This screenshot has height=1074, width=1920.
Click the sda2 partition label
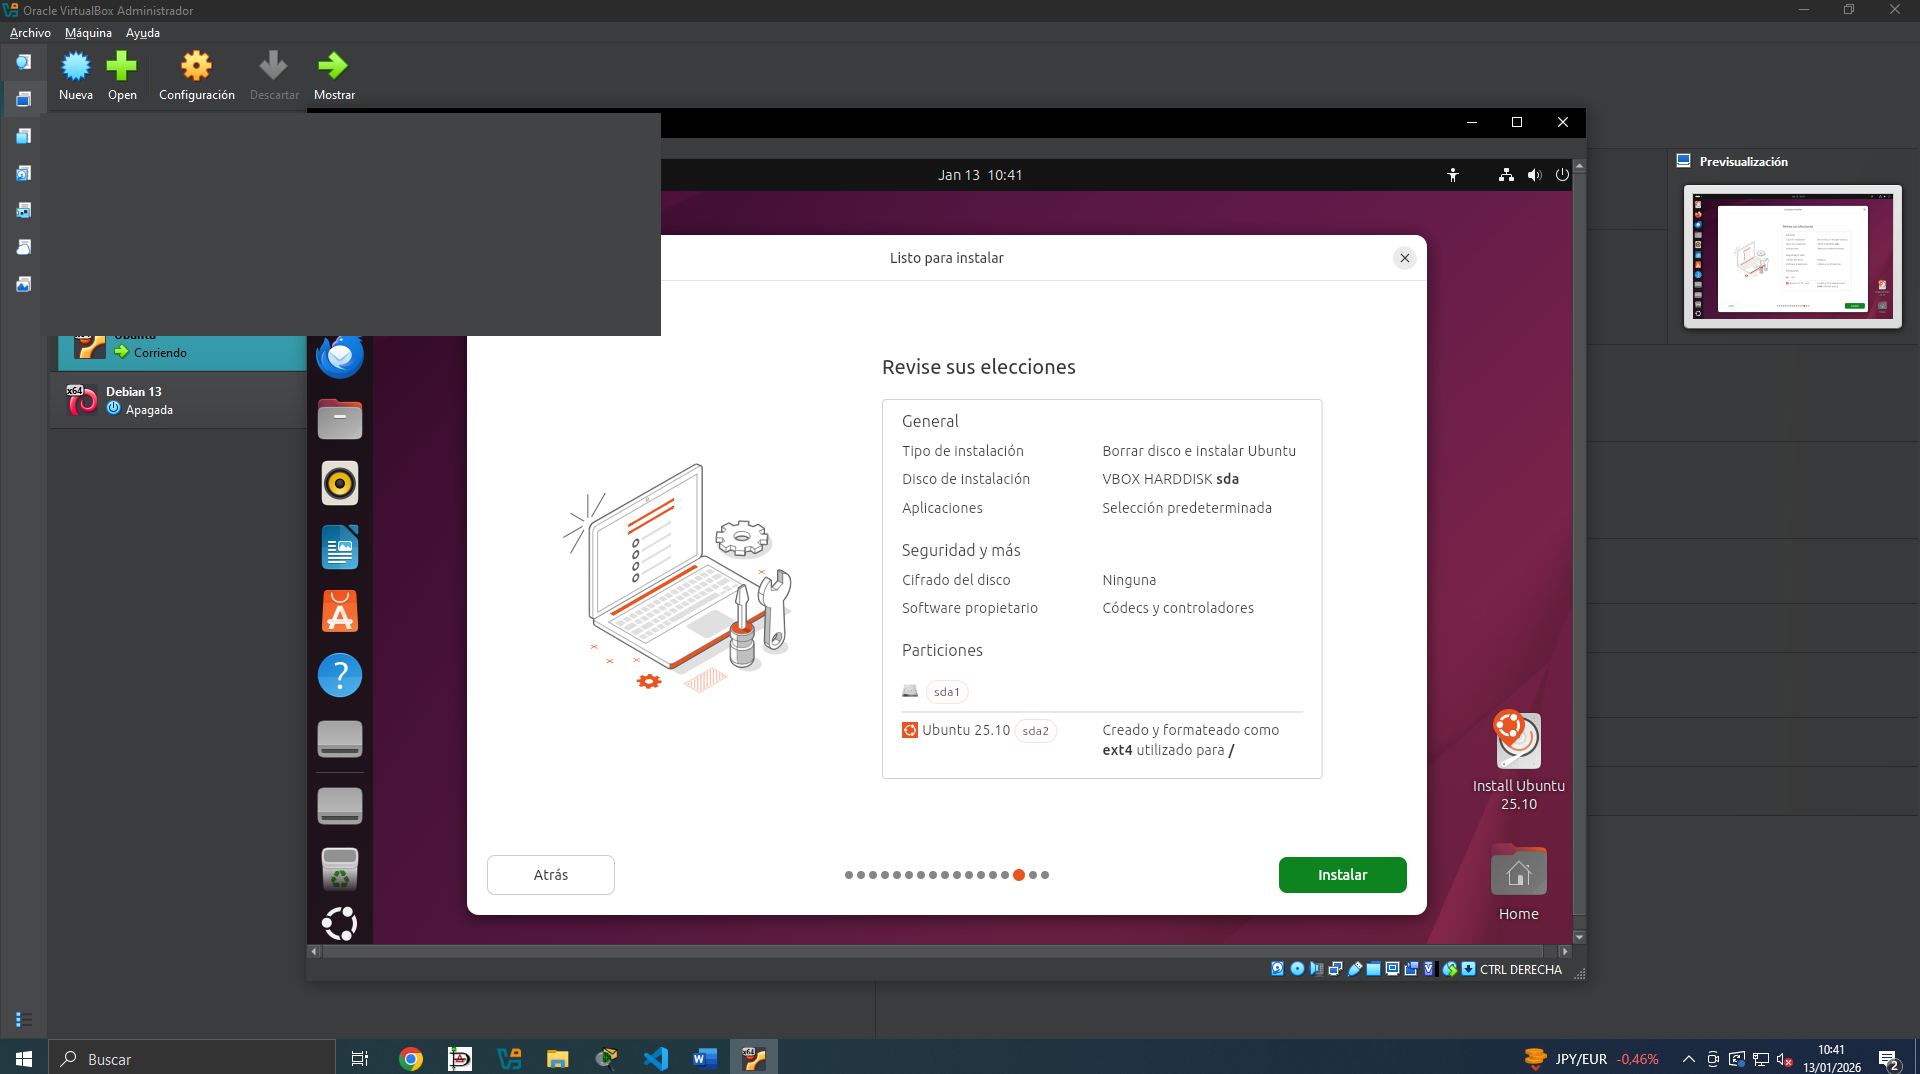click(1035, 731)
